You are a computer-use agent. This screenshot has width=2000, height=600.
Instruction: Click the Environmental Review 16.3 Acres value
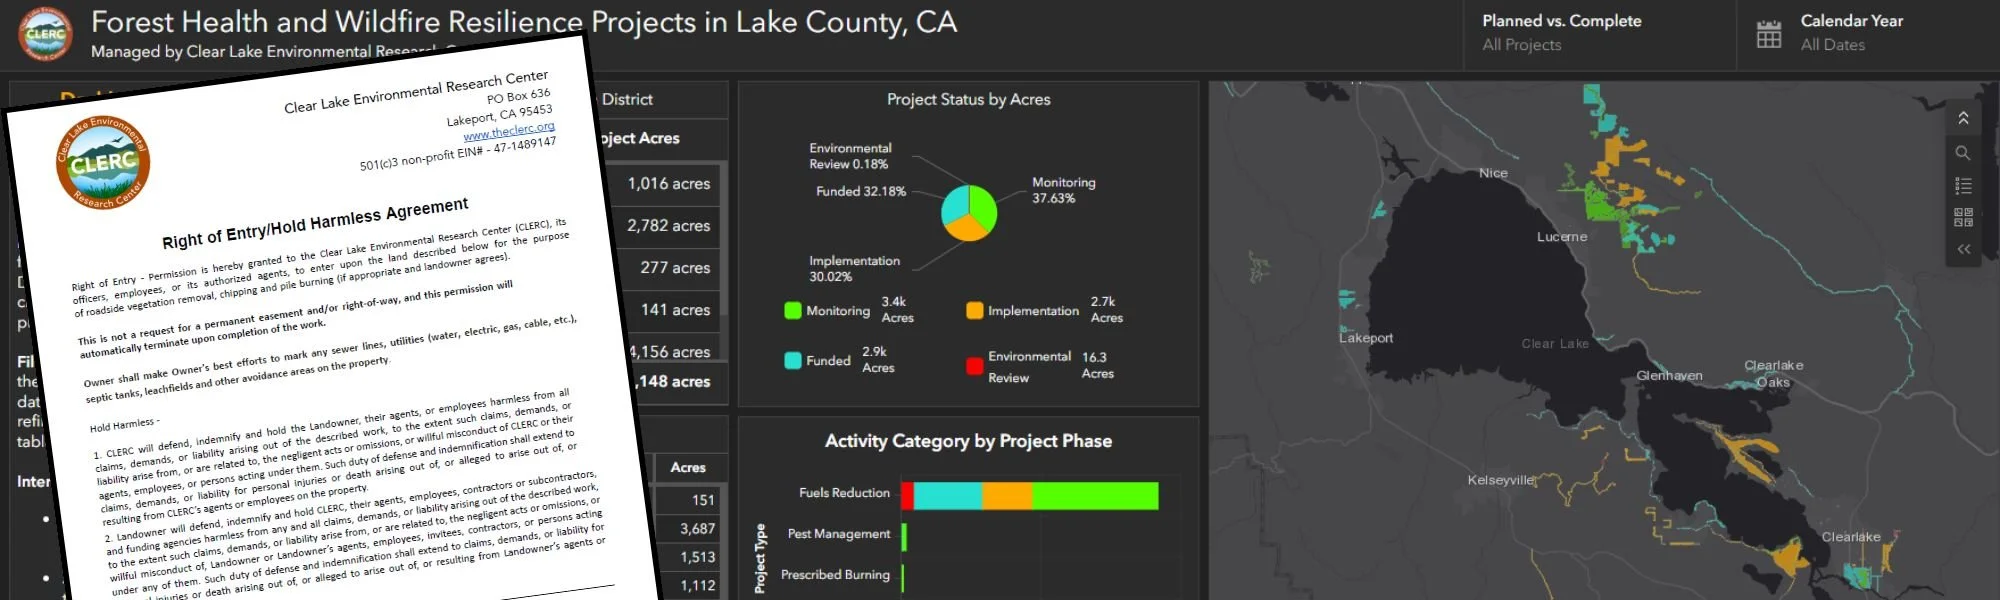pyautogui.click(x=1097, y=365)
